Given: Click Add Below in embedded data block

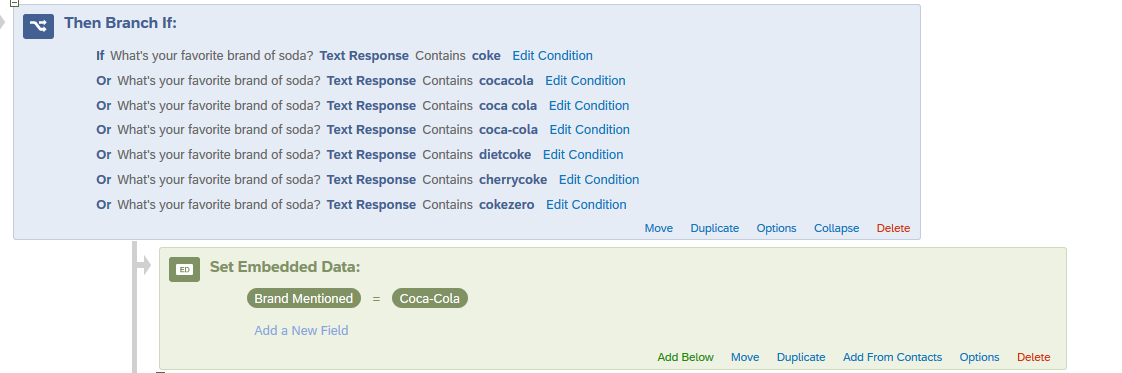Looking at the screenshot, I should (685, 357).
